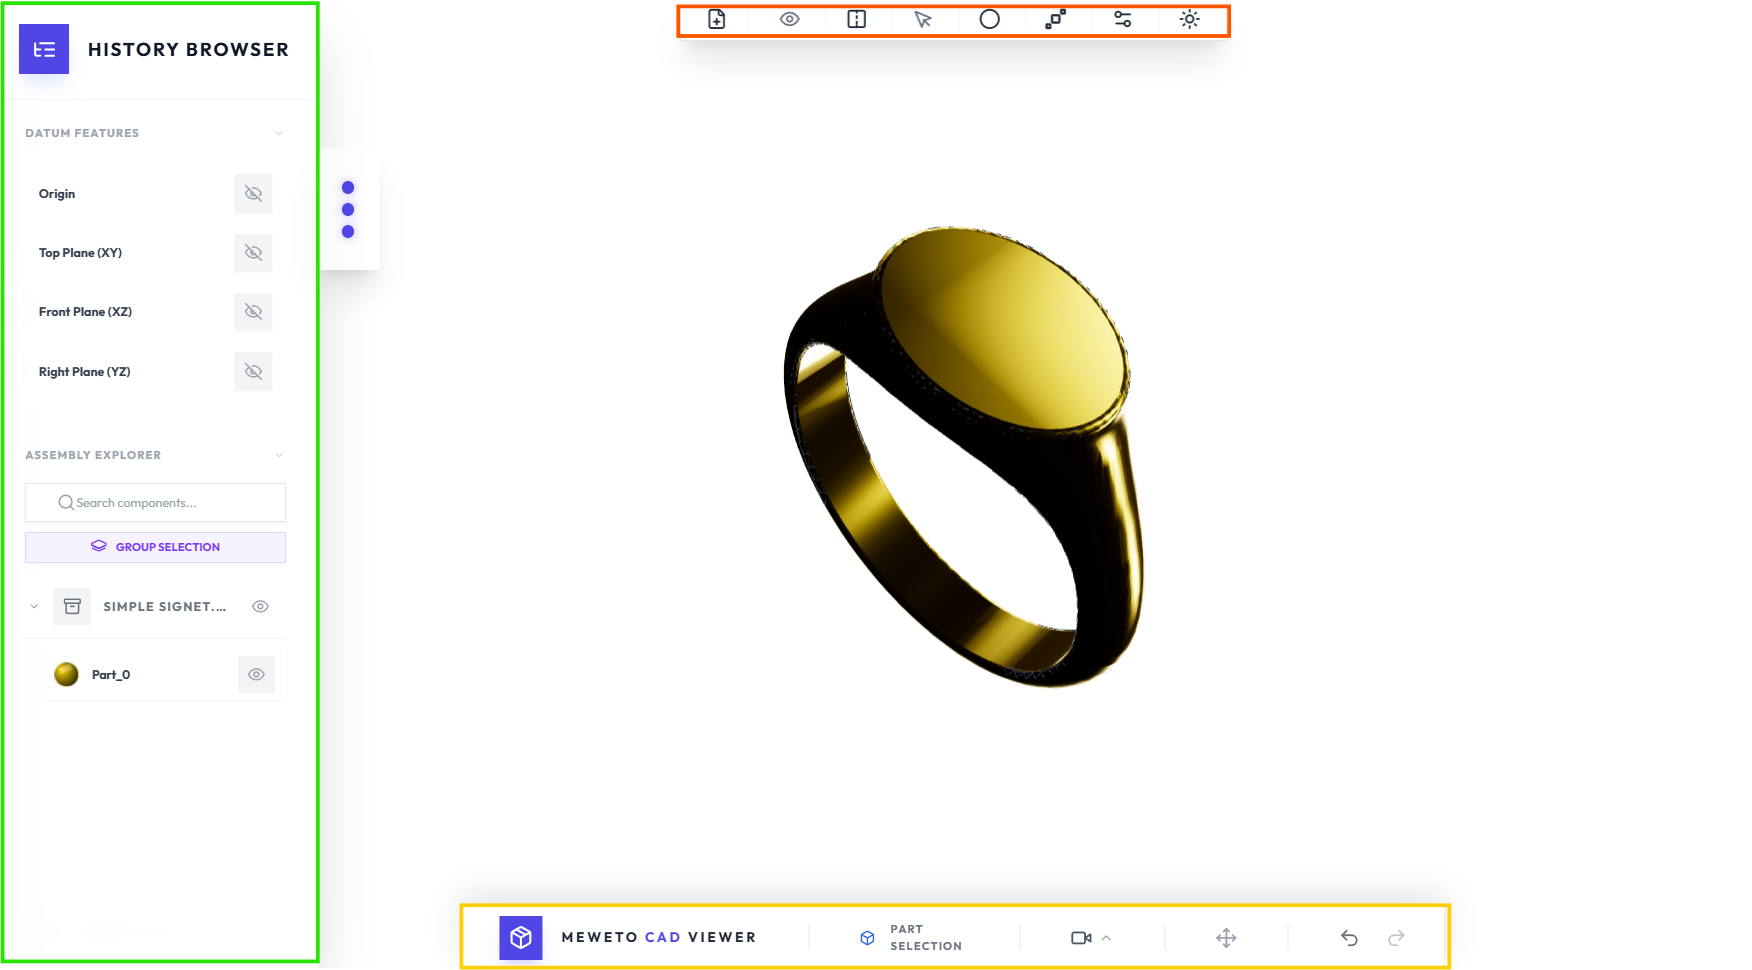Click the Front Plane (XZ) label
The width and height of the screenshot is (1752, 970).
click(85, 312)
